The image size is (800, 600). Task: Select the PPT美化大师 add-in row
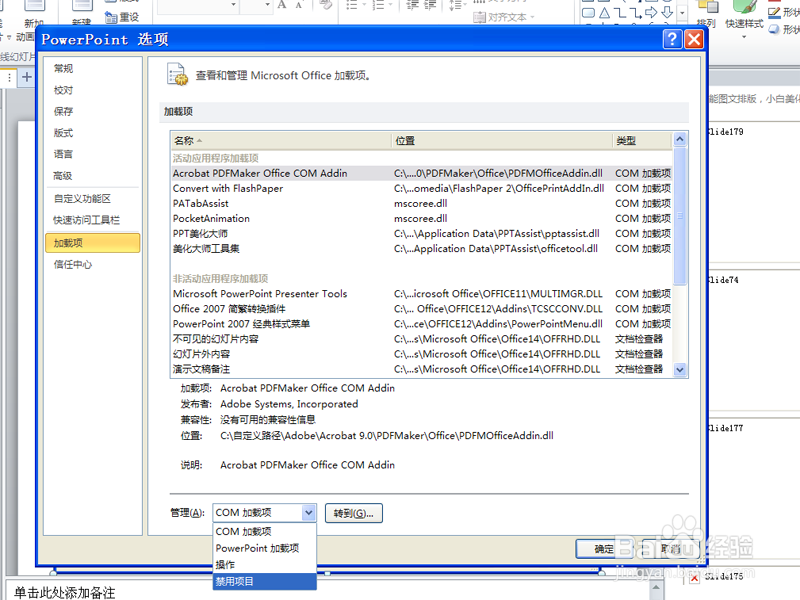click(421, 234)
